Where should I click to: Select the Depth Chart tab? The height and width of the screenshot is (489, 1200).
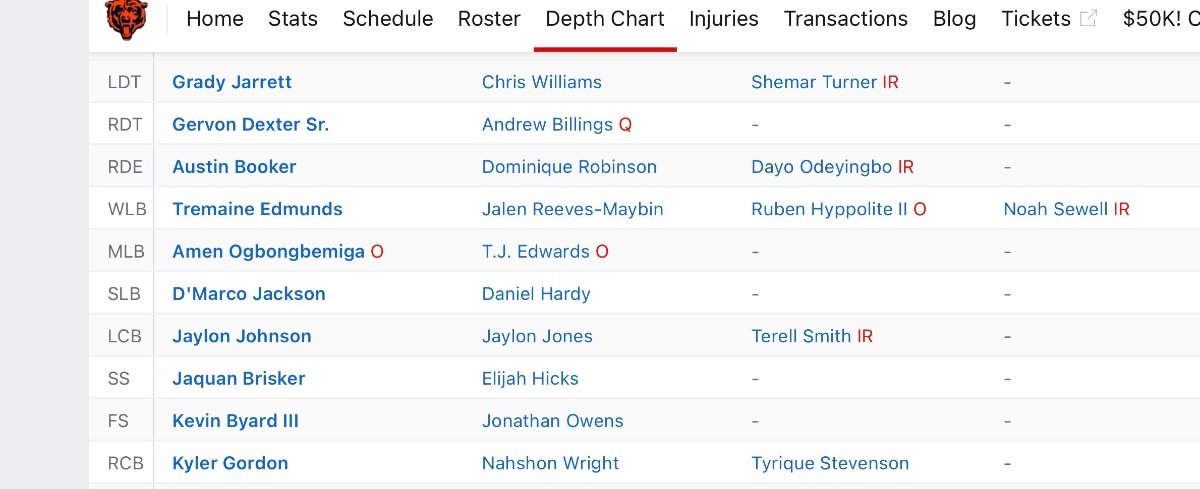click(605, 19)
